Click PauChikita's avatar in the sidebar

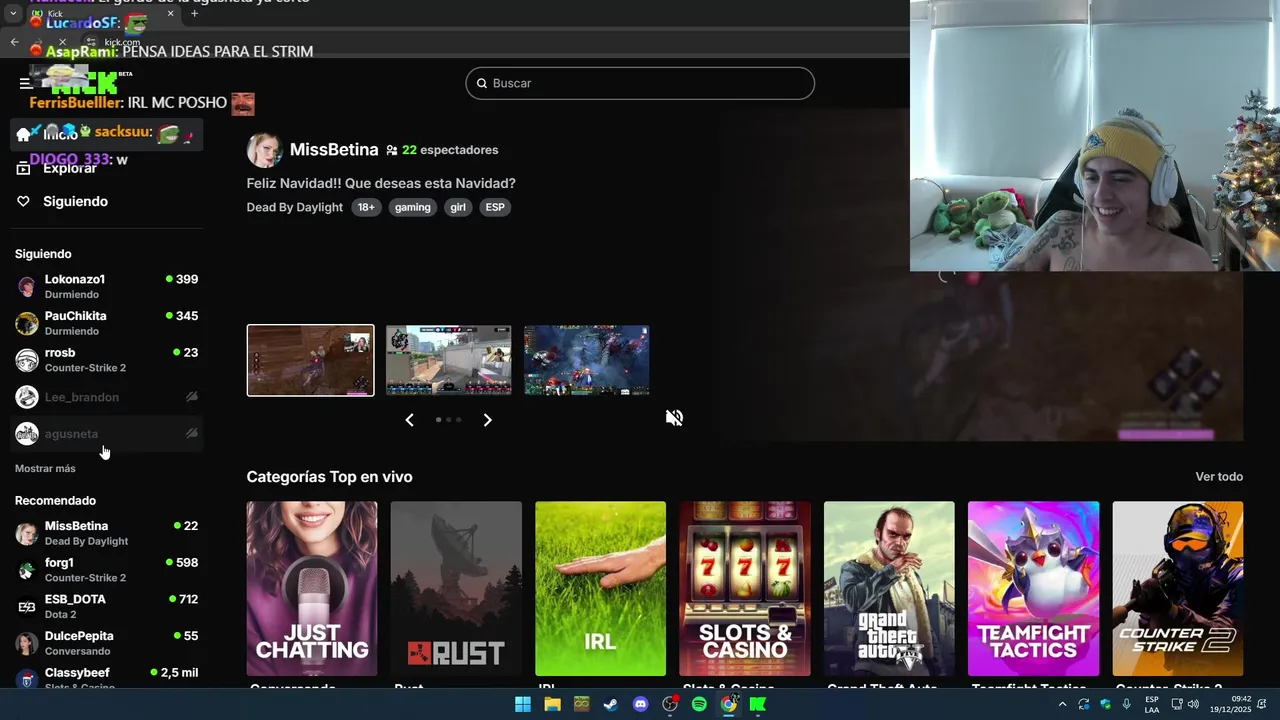tap(27, 323)
